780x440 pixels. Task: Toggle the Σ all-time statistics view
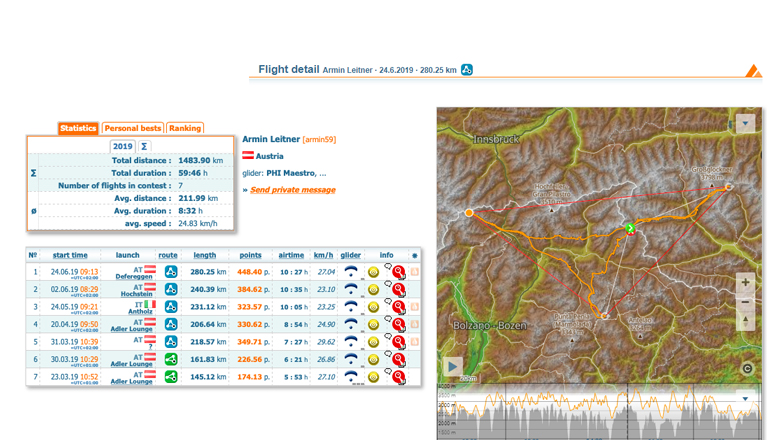[144, 146]
